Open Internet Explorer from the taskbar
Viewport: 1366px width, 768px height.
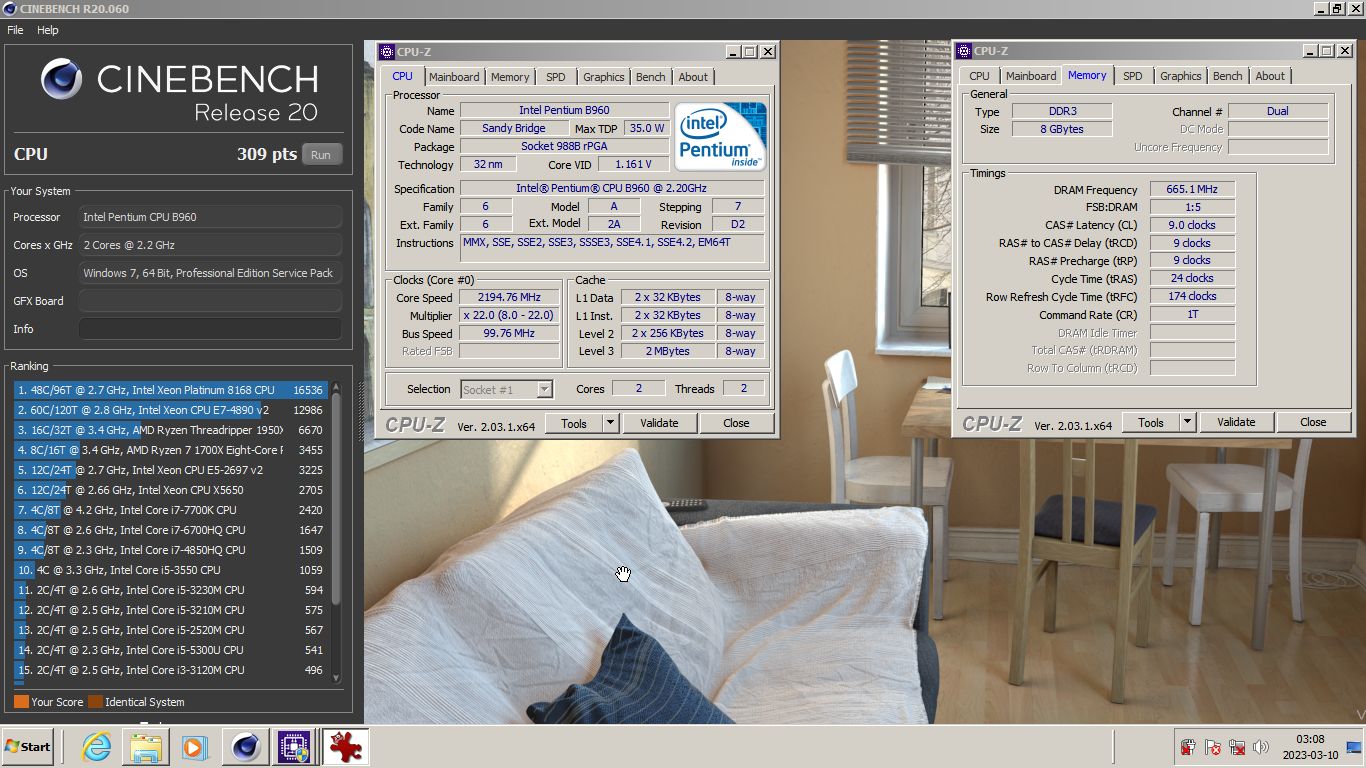click(x=96, y=747)
